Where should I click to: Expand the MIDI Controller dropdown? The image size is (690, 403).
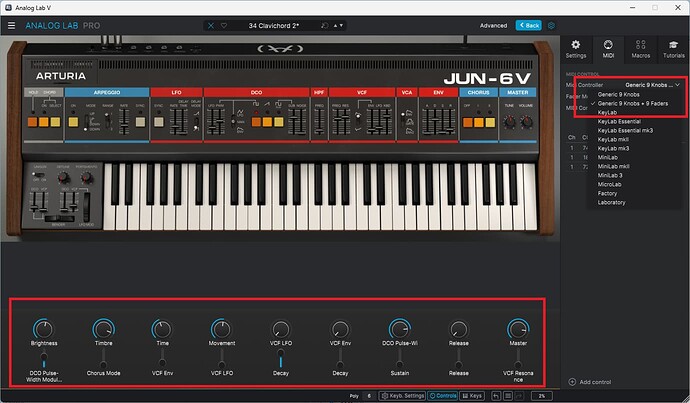(653, 85)
